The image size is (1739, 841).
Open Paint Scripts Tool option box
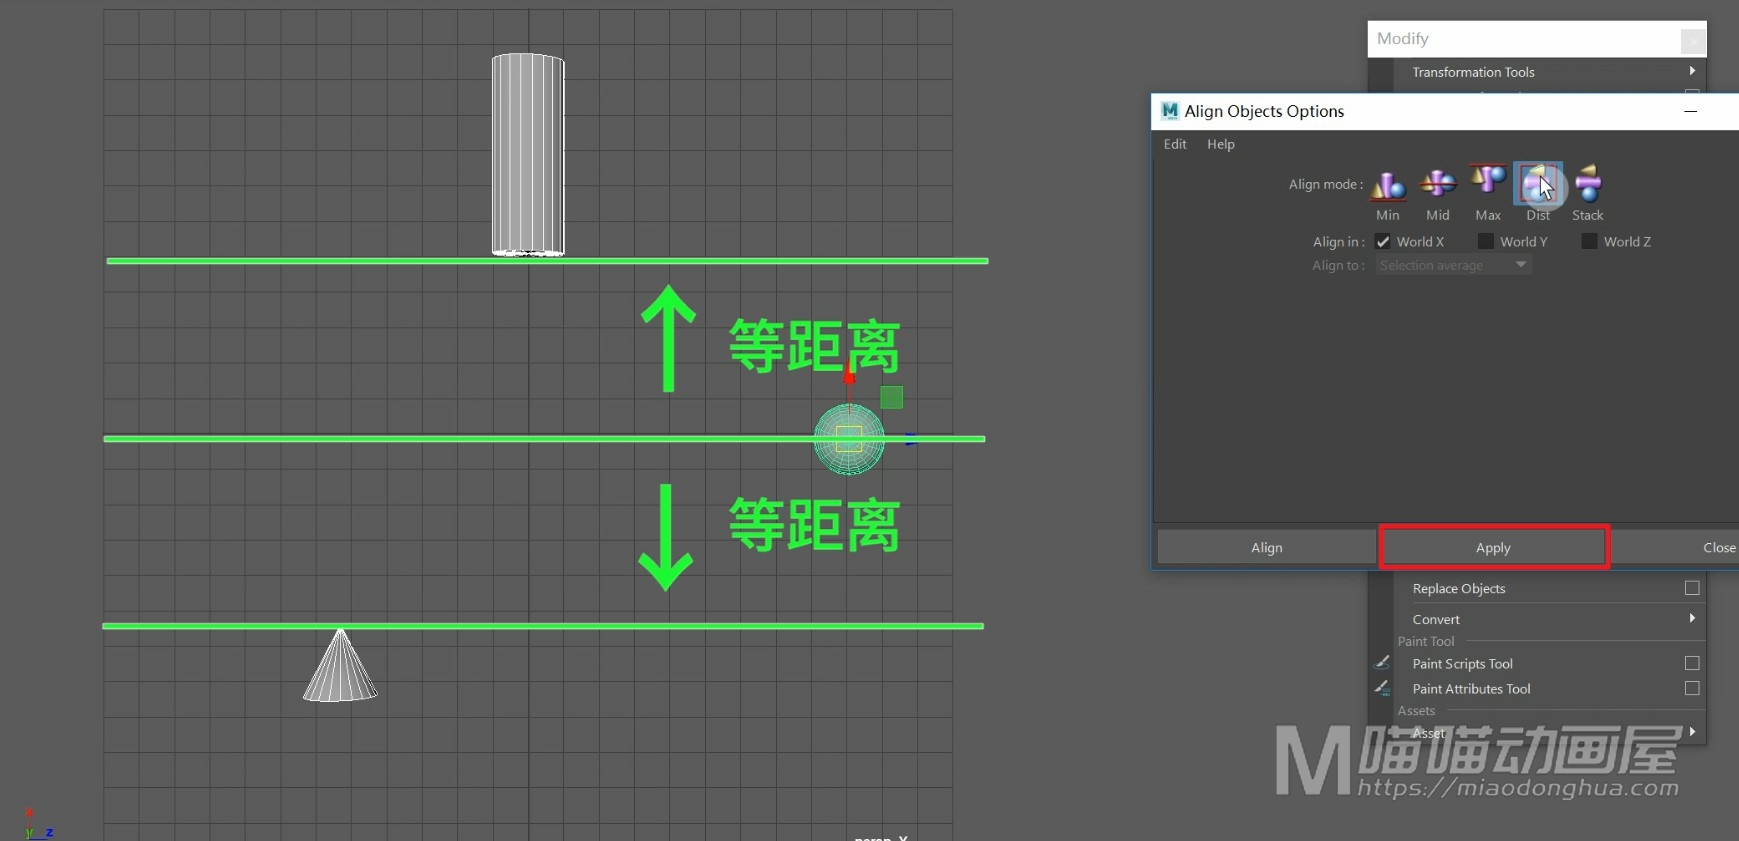click(x=1692, y=663)
